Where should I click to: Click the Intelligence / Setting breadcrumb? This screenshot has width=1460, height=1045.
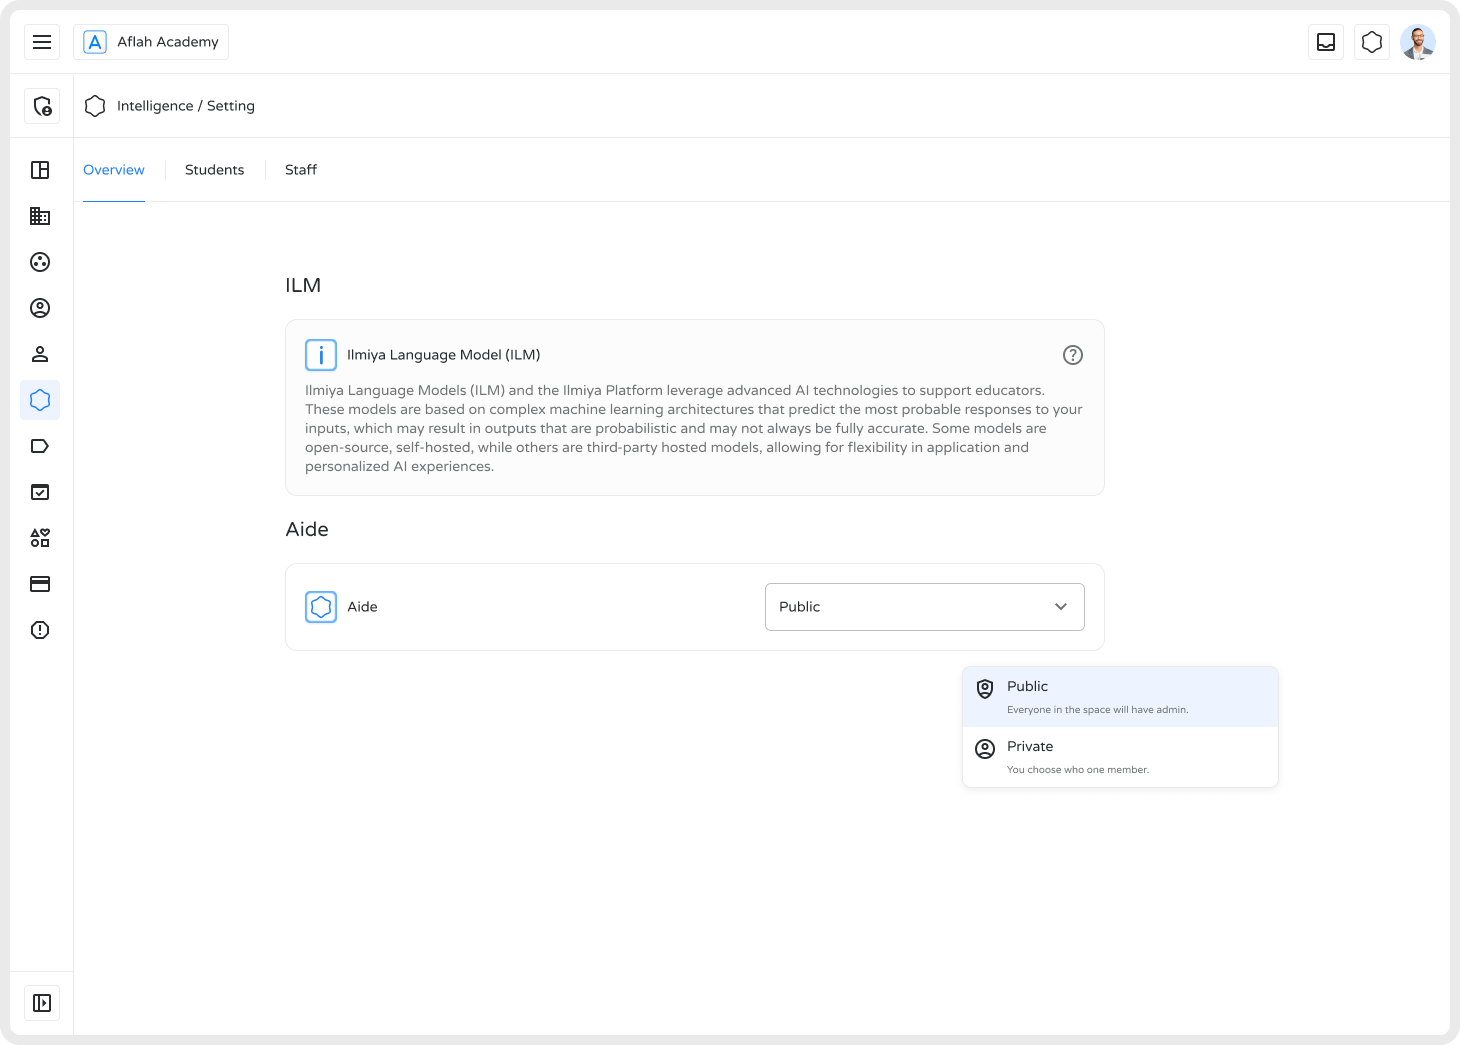click(185, 106)
